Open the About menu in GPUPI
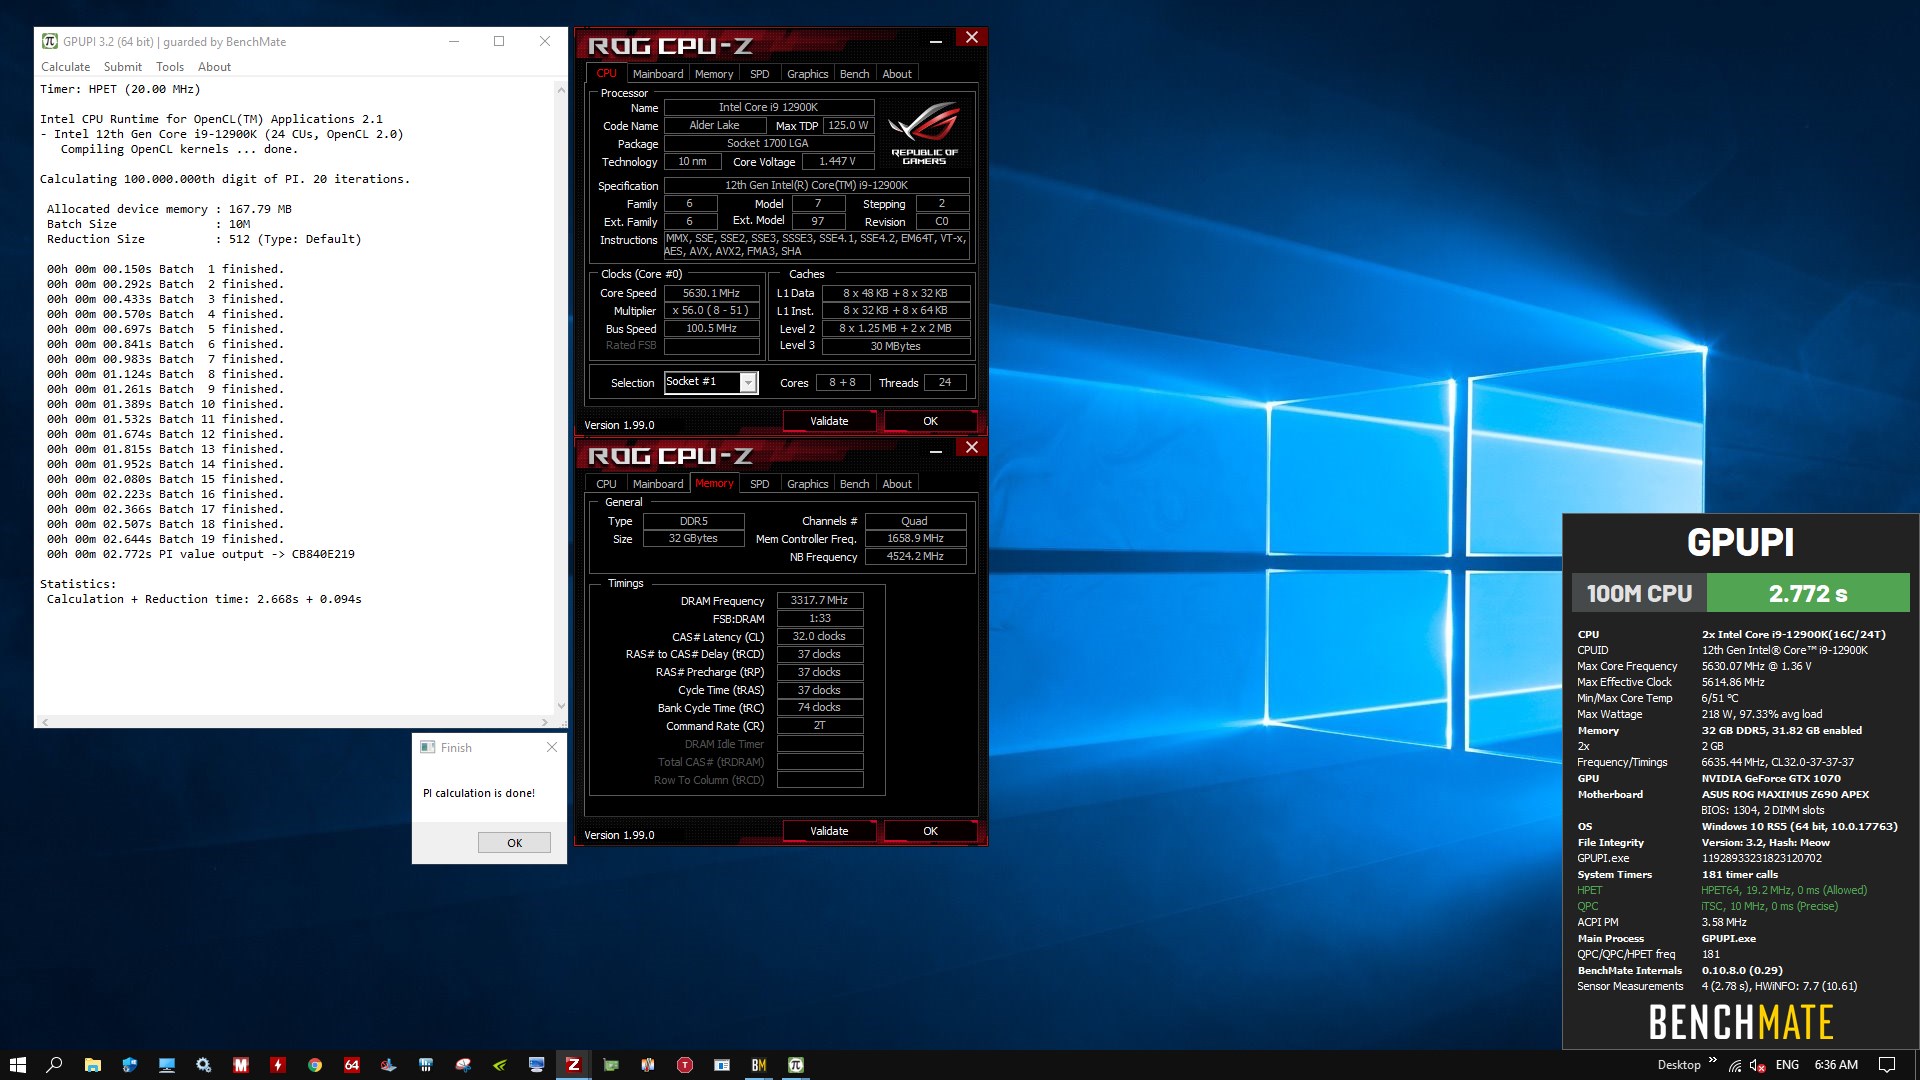1920x1080 pixels. [x=214, y=67]
